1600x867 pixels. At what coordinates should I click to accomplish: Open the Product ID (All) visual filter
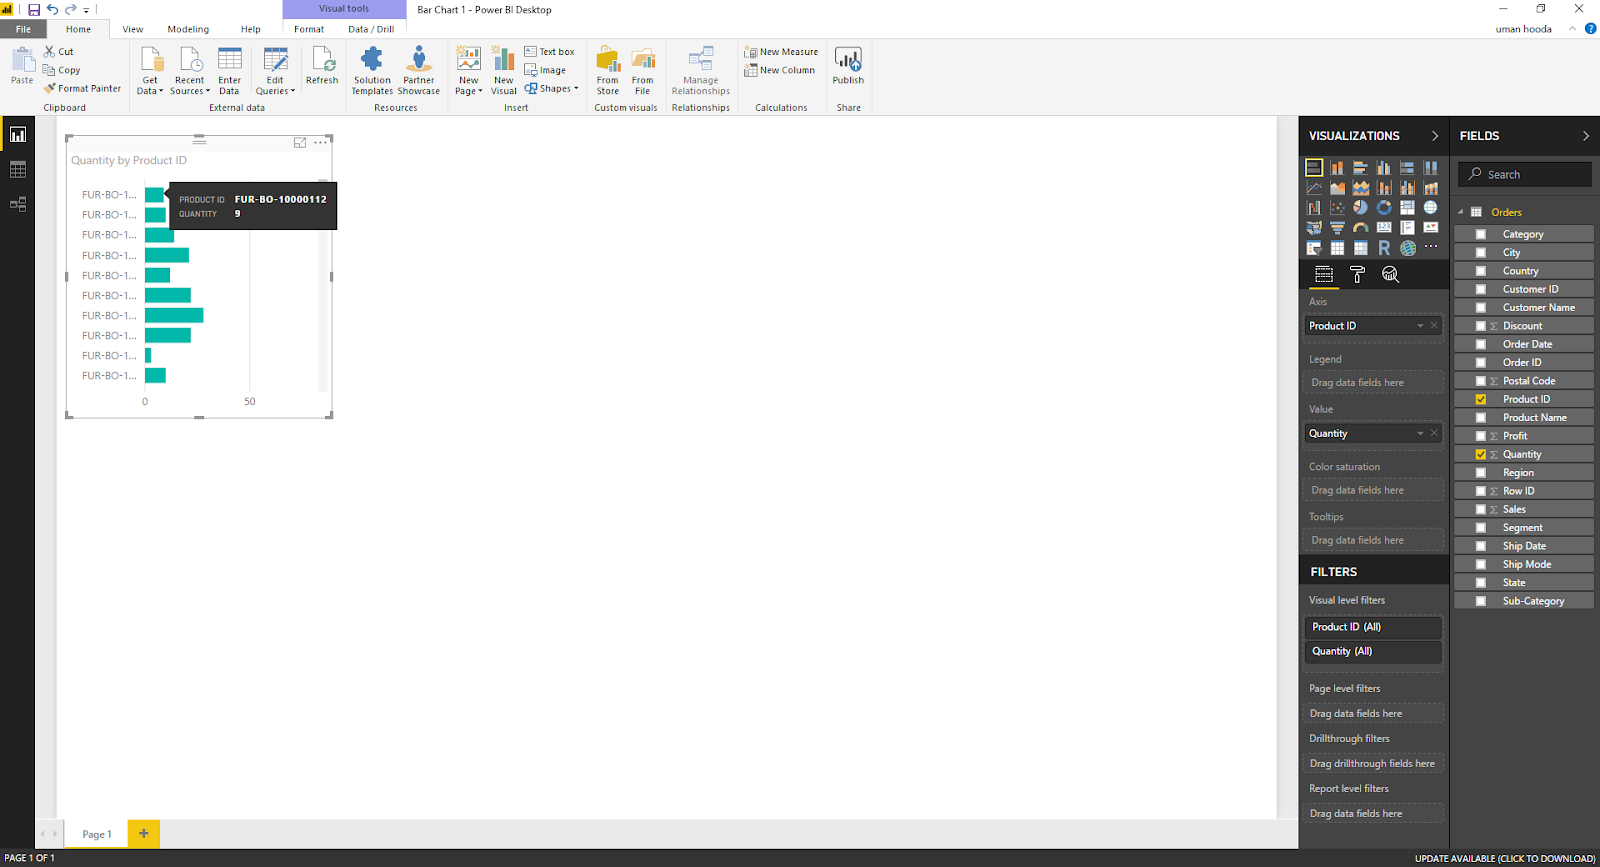1374,627
